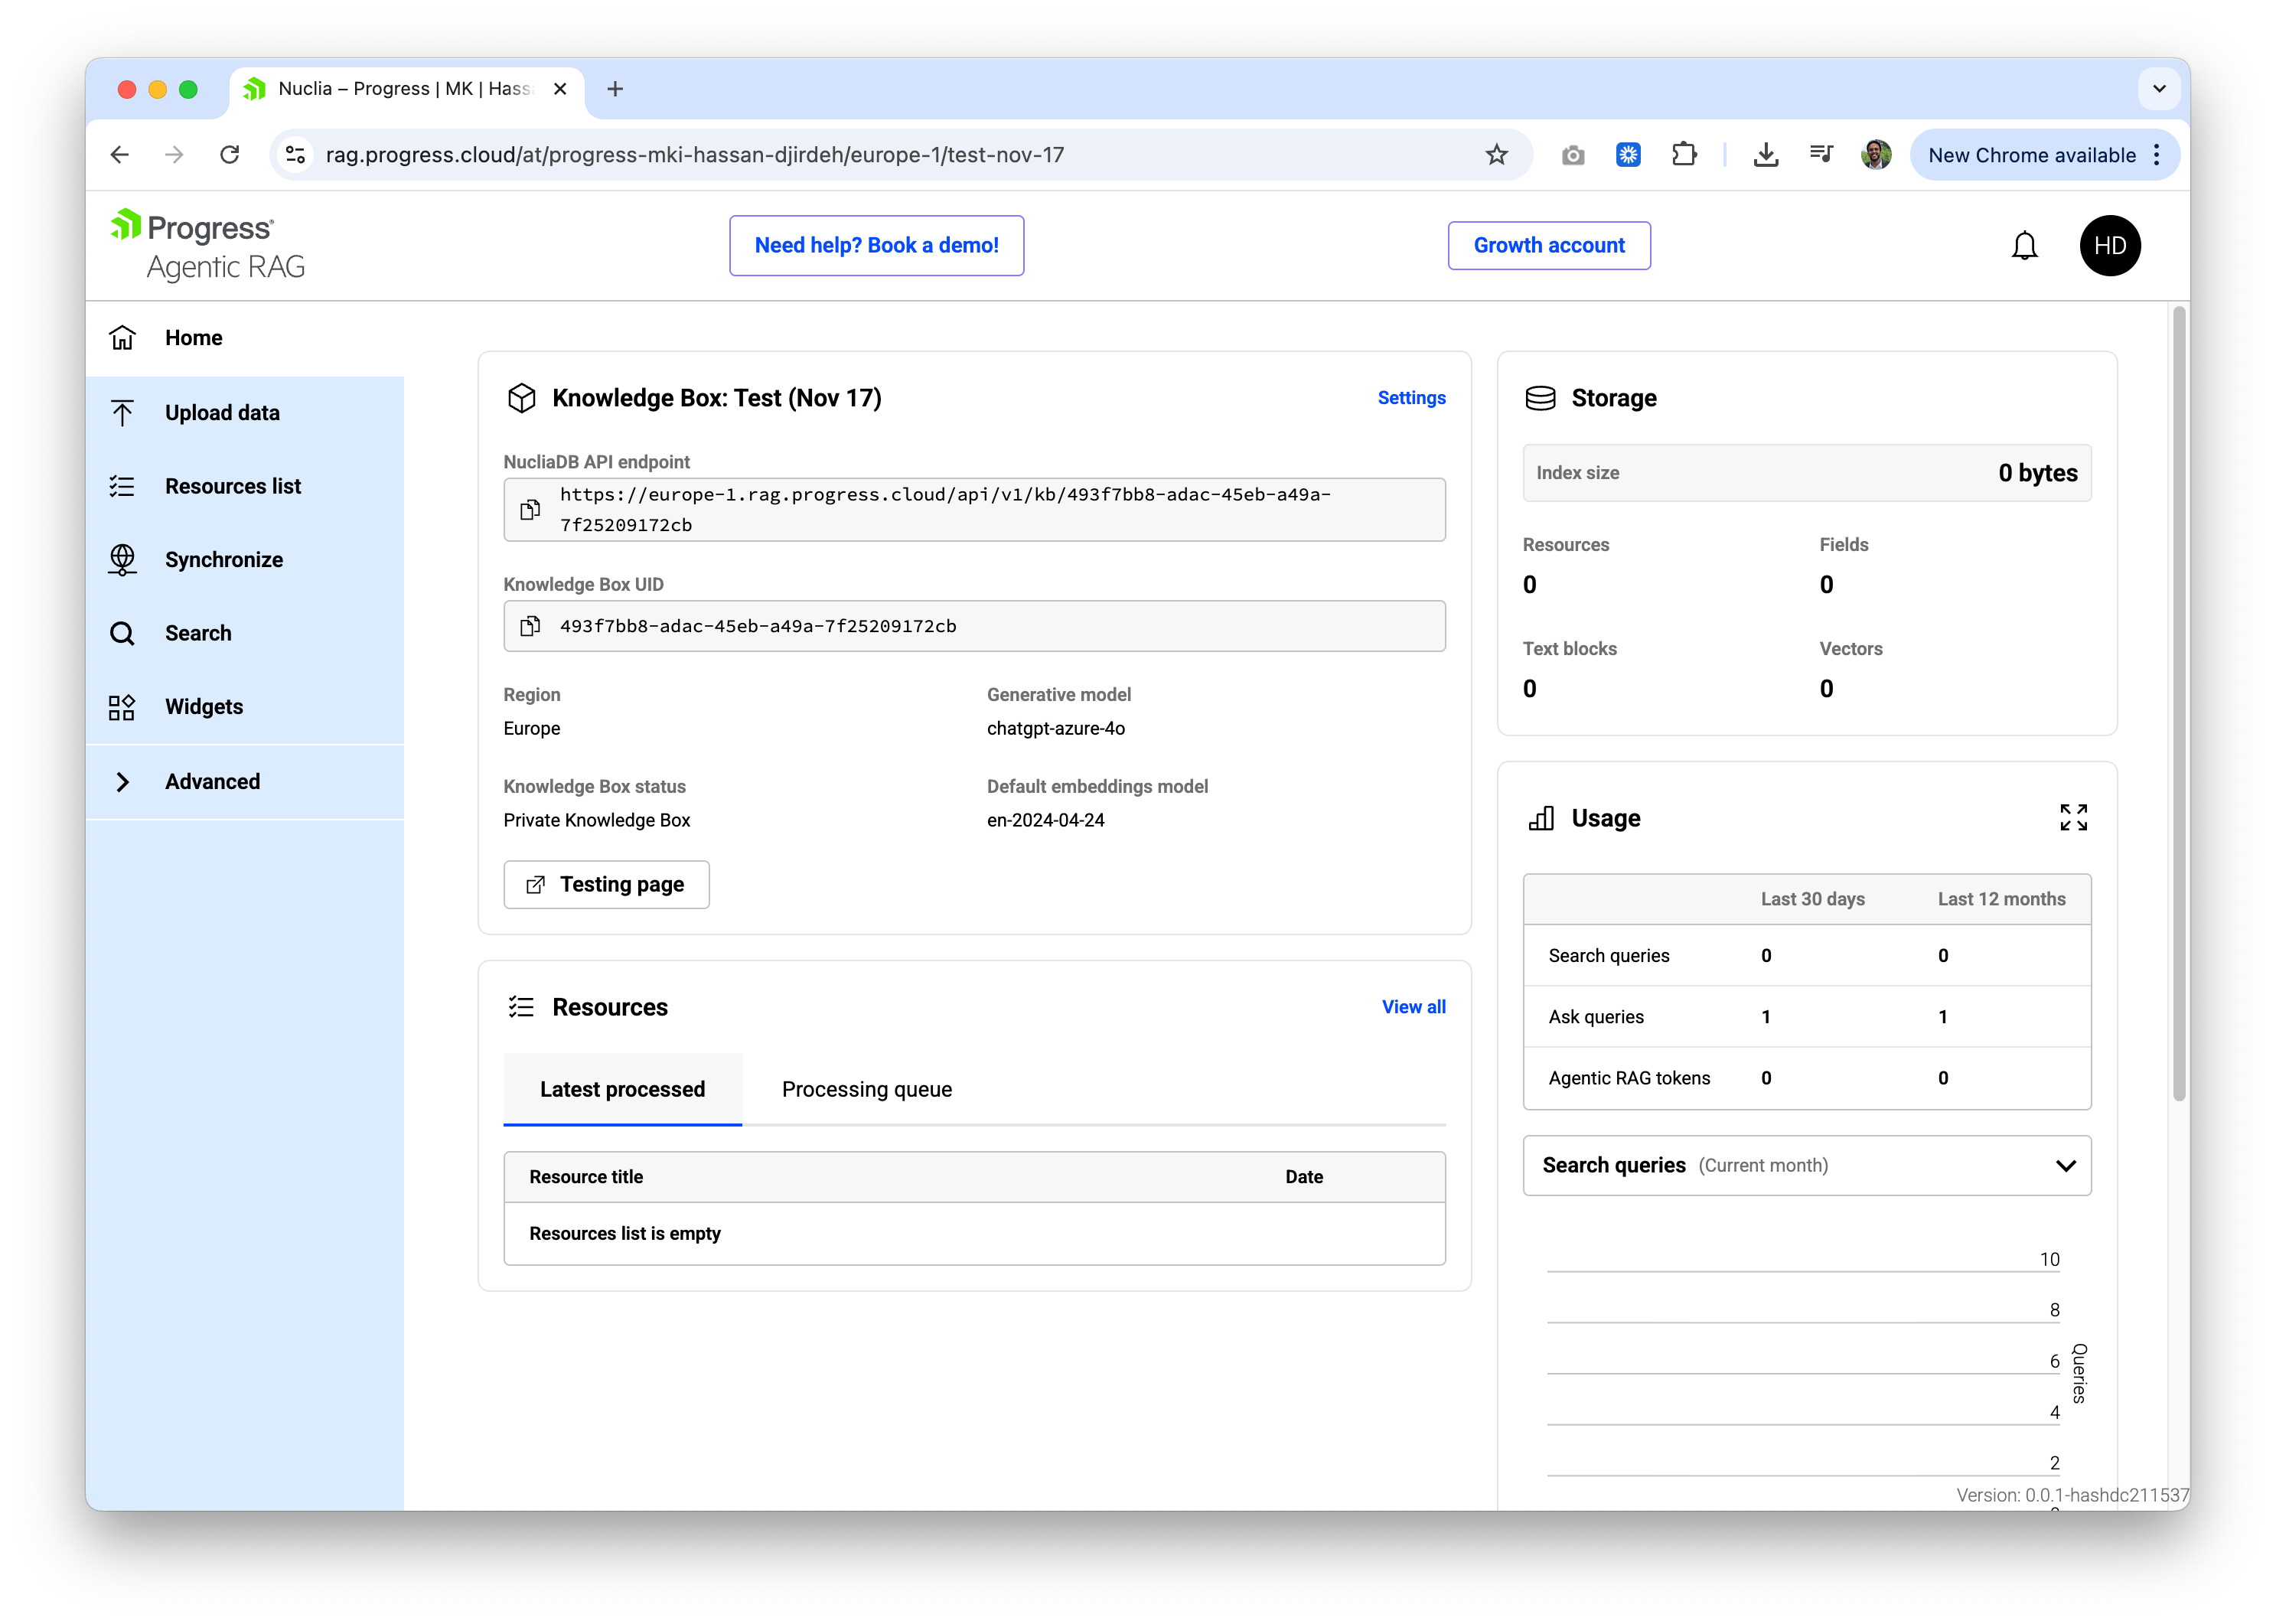
Task: Expand the Advanced sidebar section
Action: click(x=212, y=782)
